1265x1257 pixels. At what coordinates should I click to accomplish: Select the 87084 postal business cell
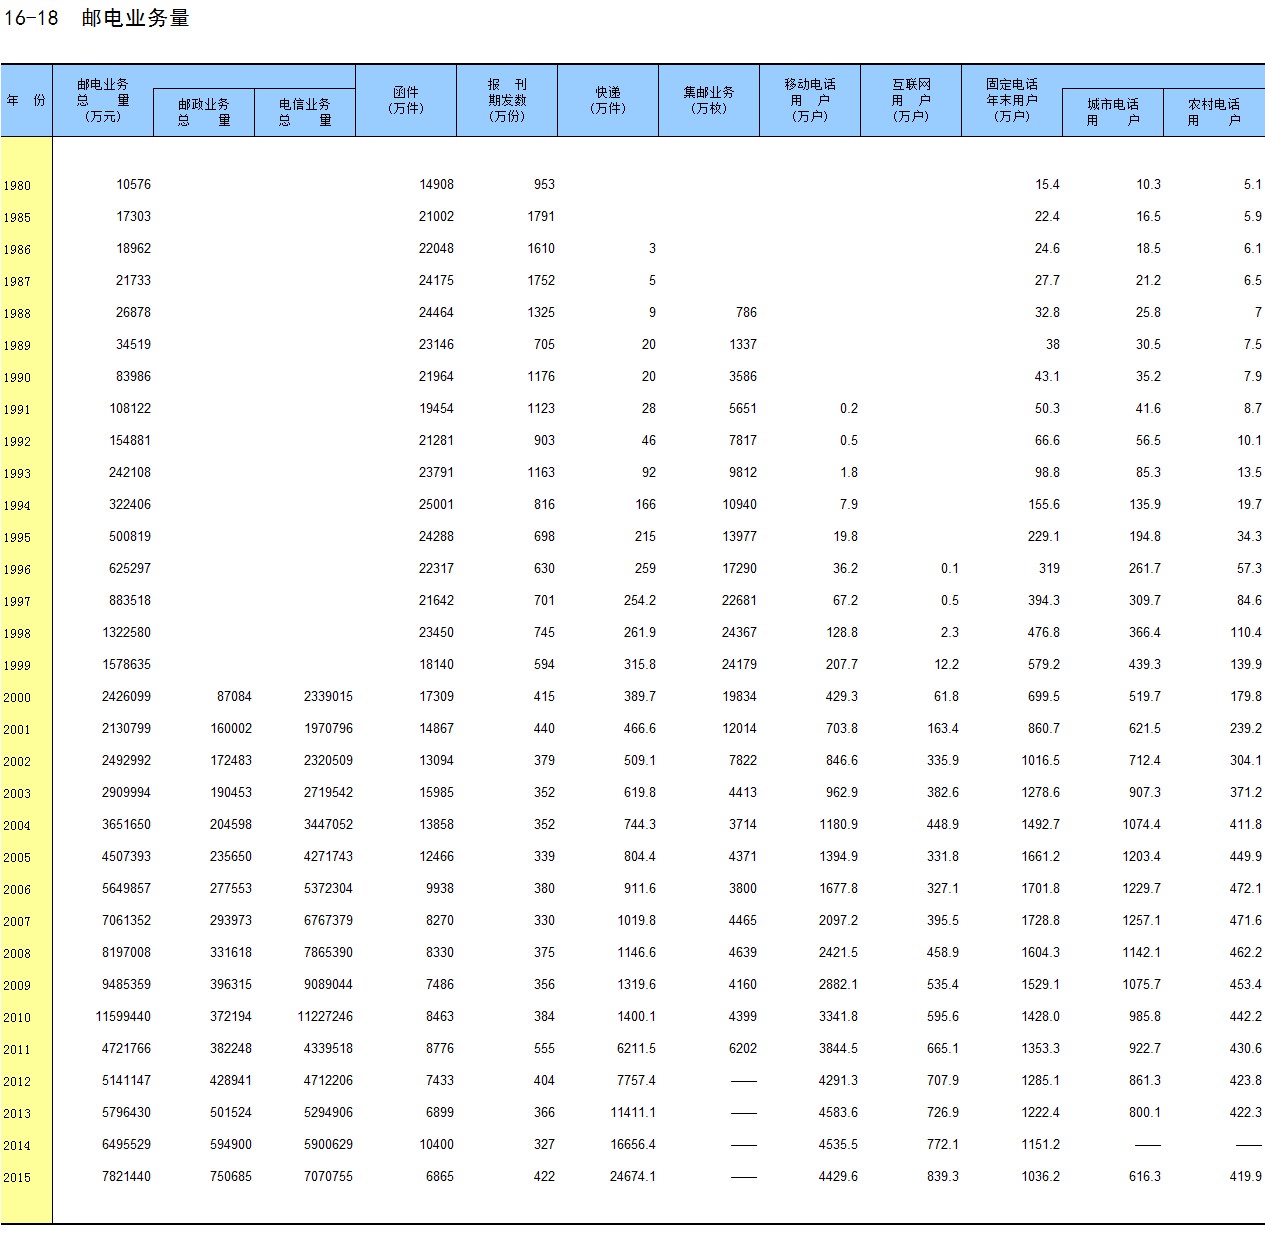(x=234, y=697)
